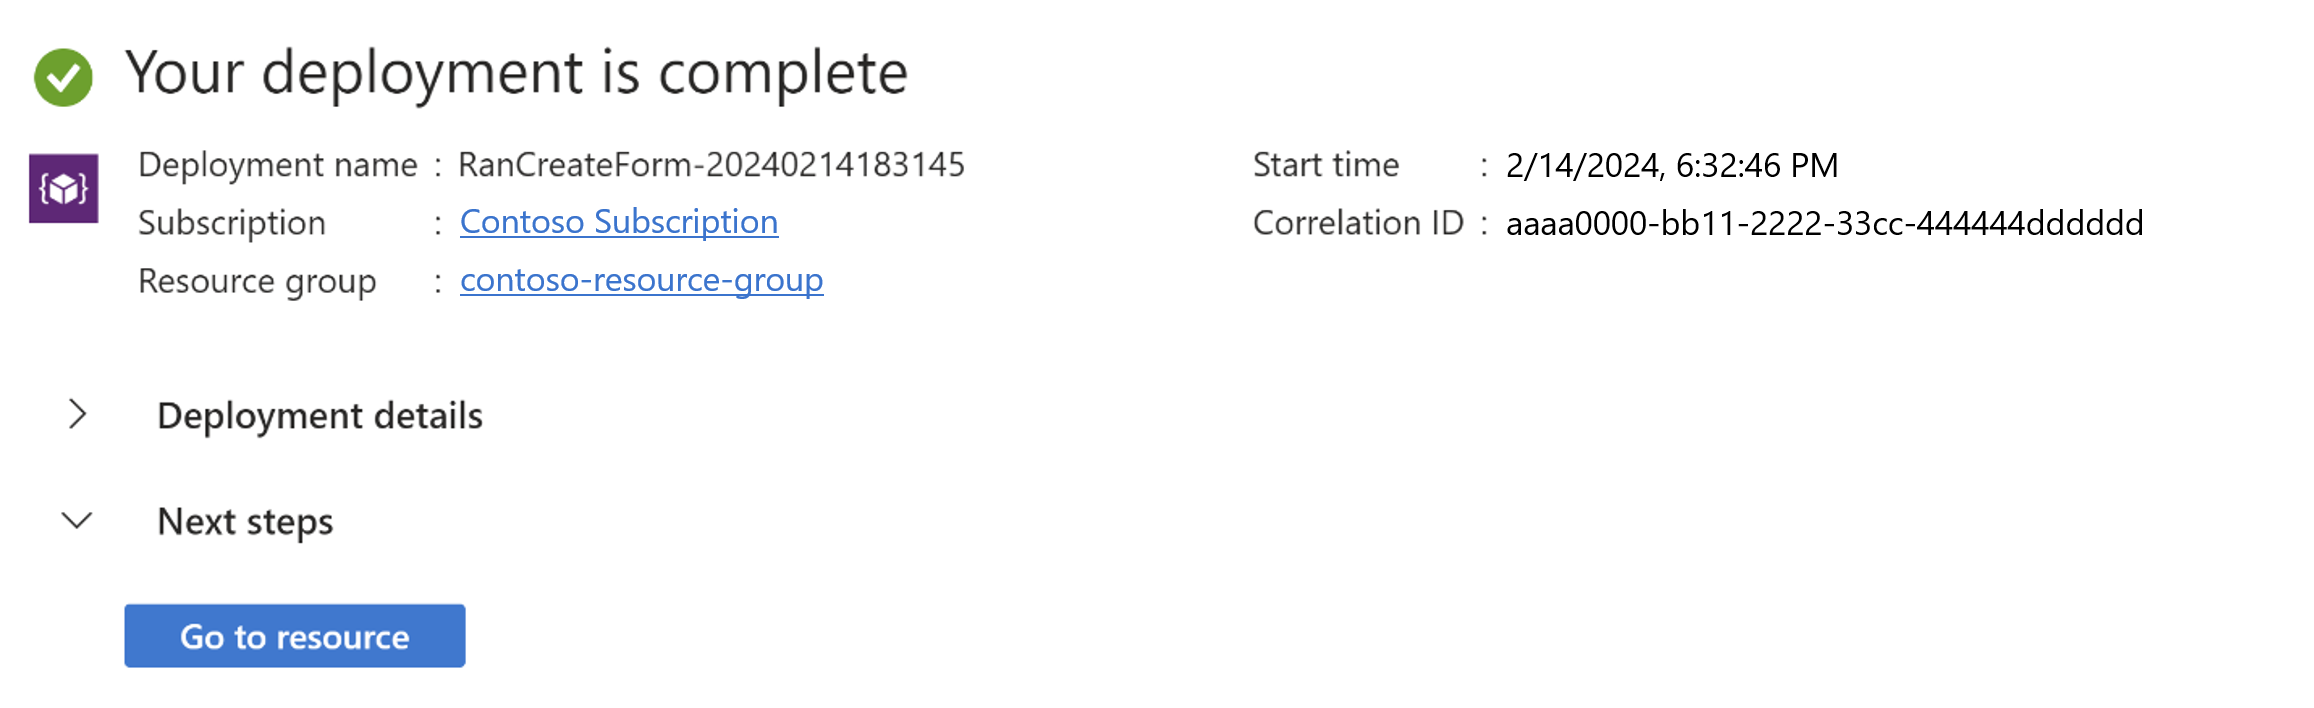The height and width of the screenshot is (708, 2314).
Task: Click the Resource group label
Action: pyautogui.click(x=259, y=281)
